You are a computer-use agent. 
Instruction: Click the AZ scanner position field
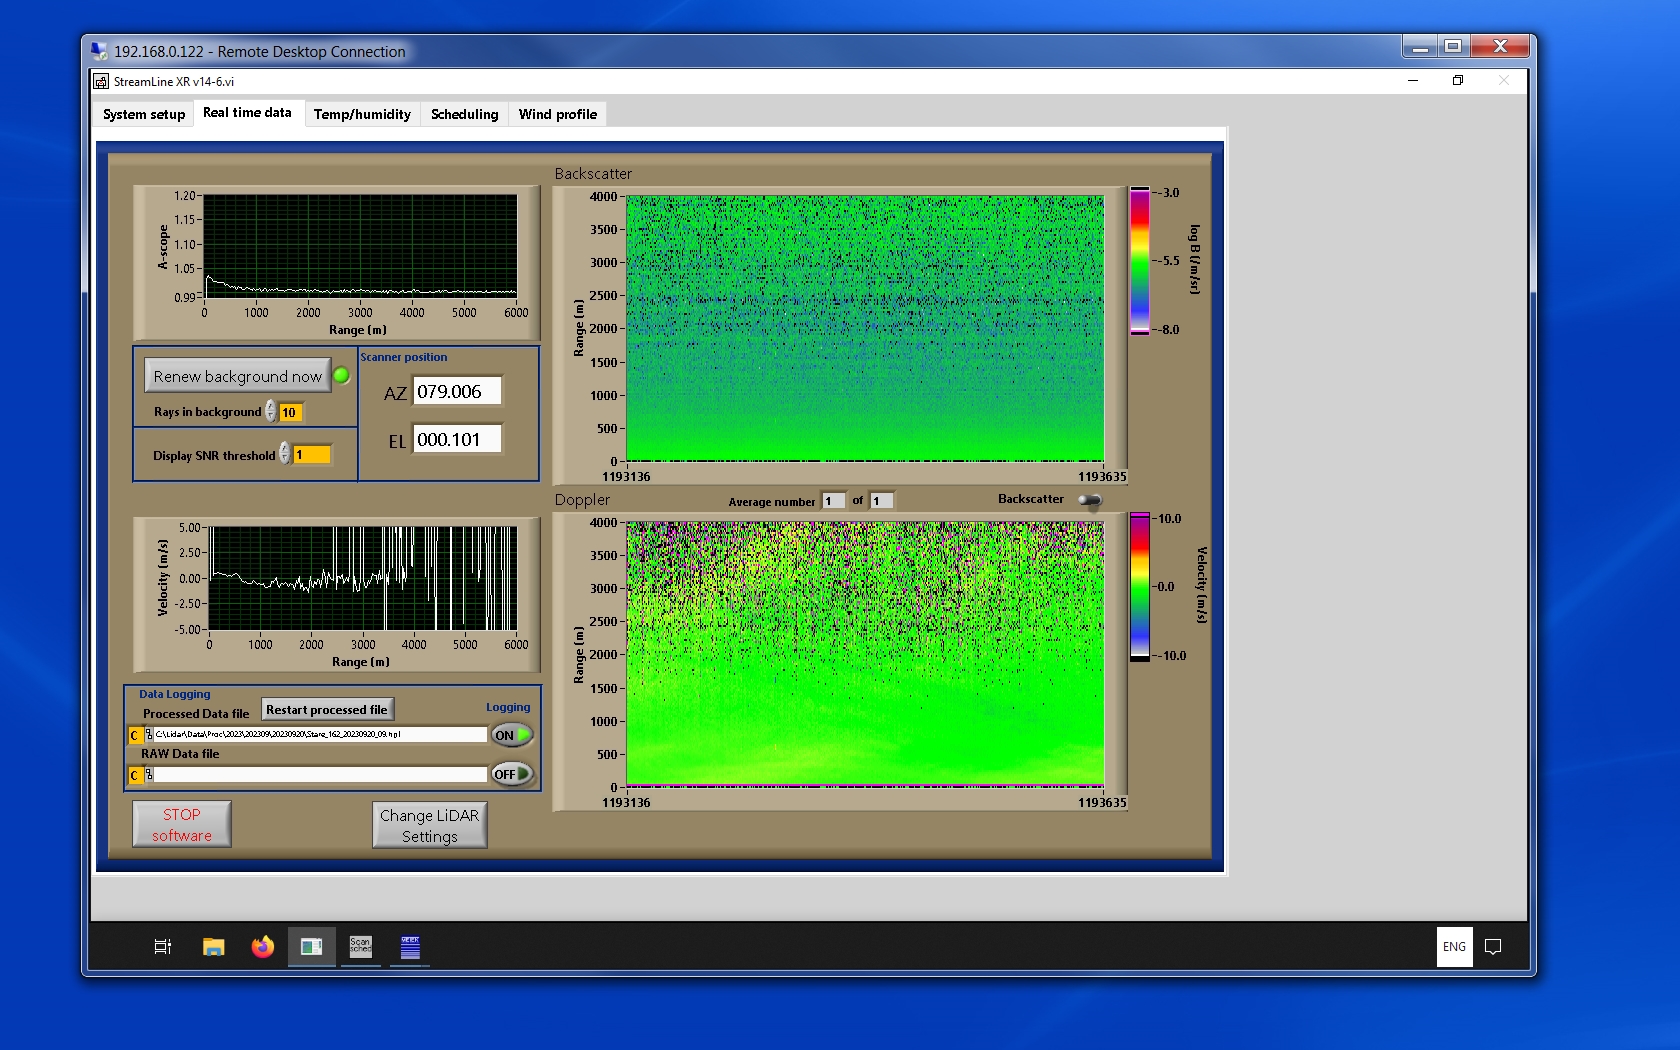click(x=457, y=392)
